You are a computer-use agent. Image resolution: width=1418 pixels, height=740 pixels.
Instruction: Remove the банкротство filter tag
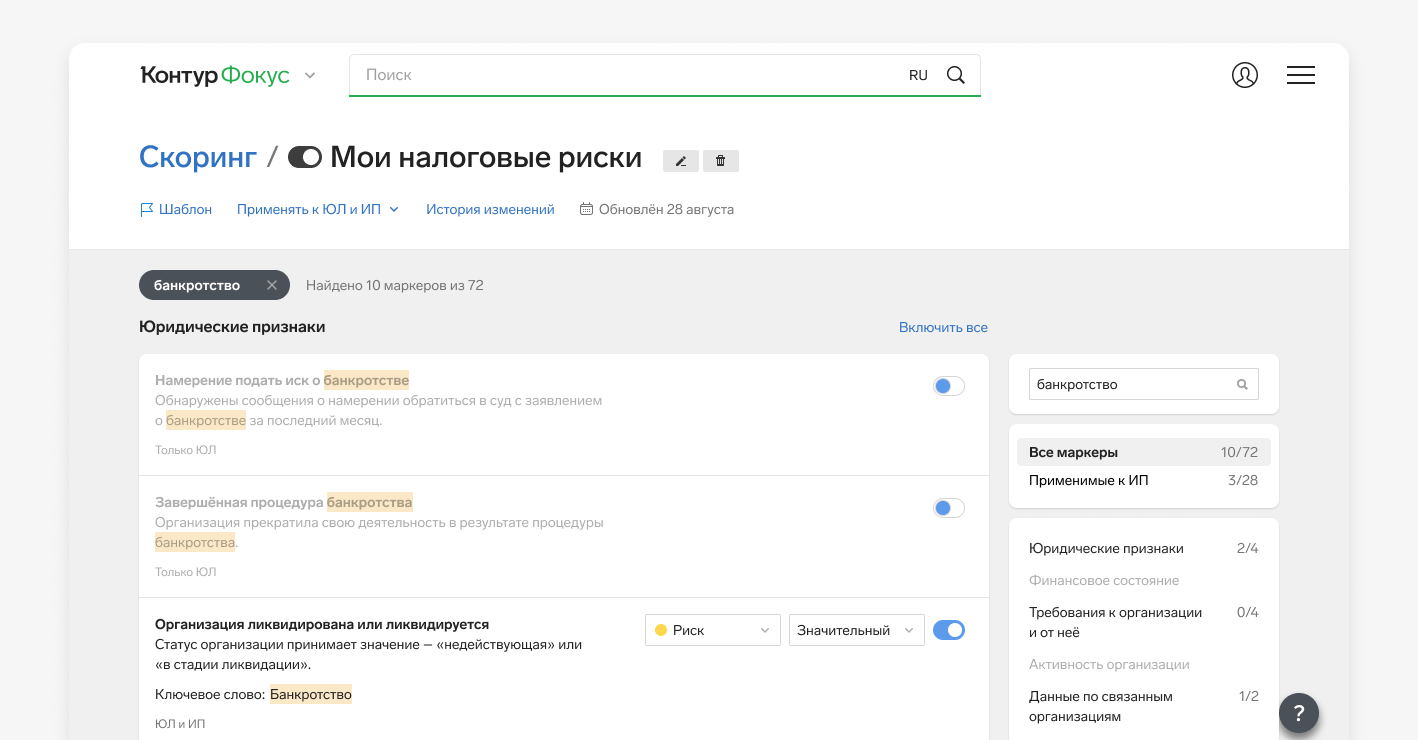tap(271, 285)
